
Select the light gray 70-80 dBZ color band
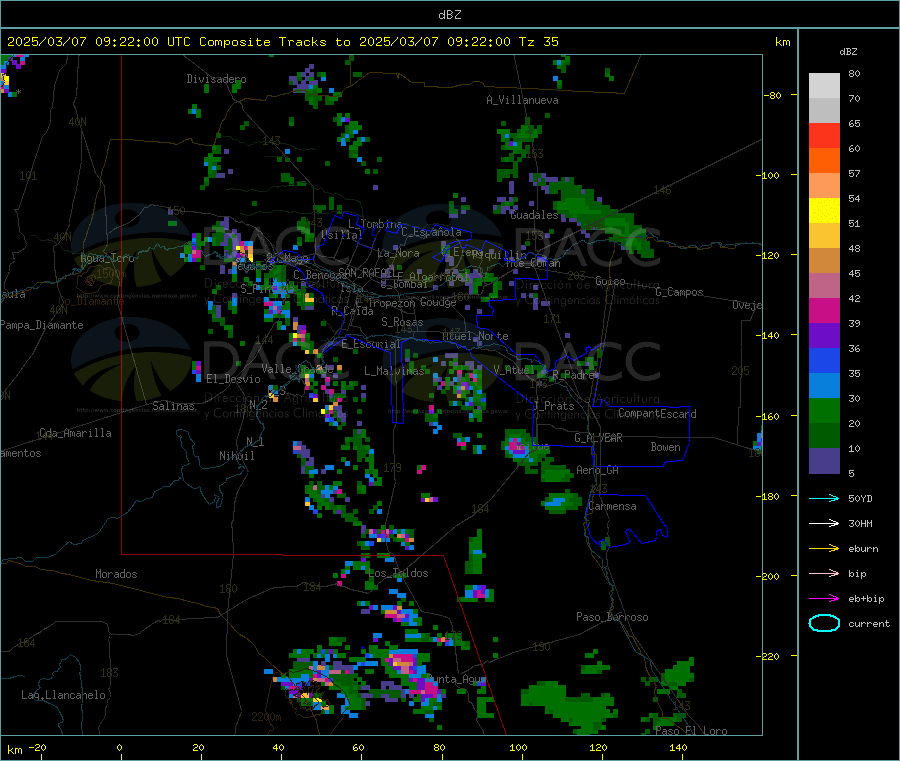tap(824, 86)
